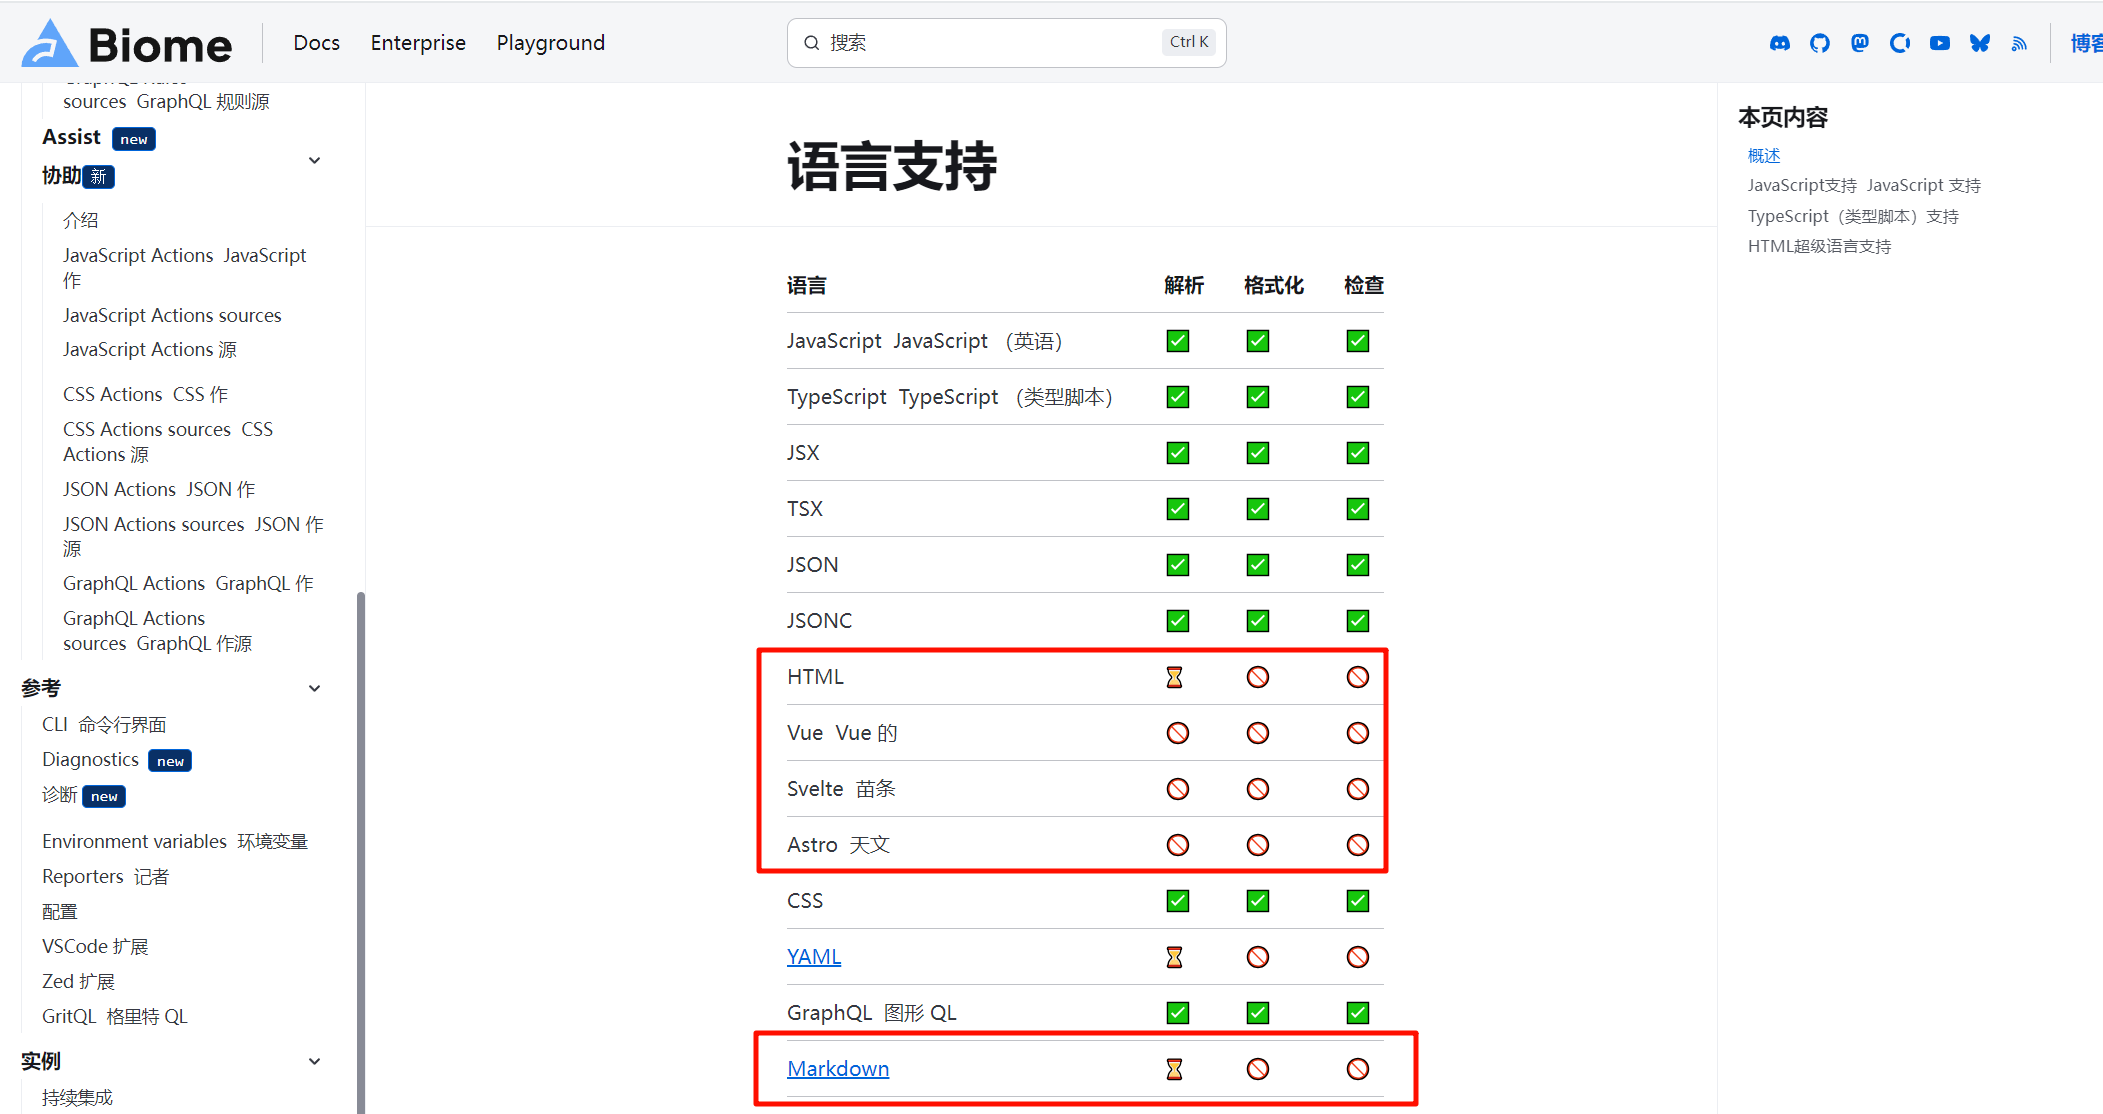Open the 博客 blog link in header
This screenshot has width=2103, height=1114.
click(2086, 43)
